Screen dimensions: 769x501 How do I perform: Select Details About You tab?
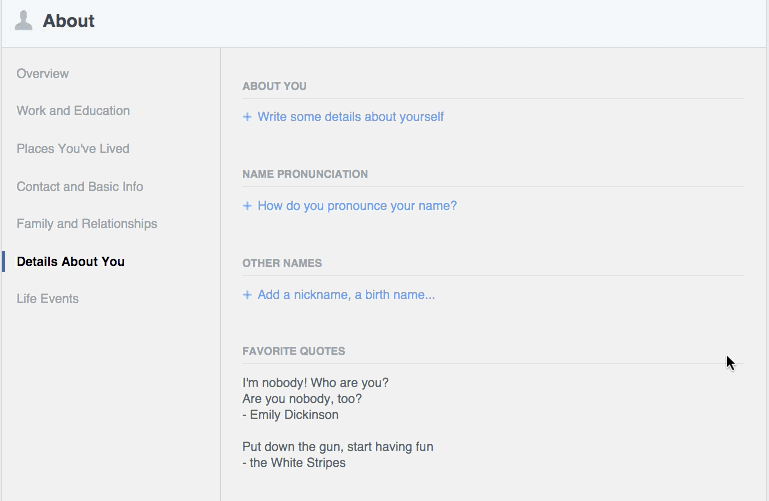(71, 262)
